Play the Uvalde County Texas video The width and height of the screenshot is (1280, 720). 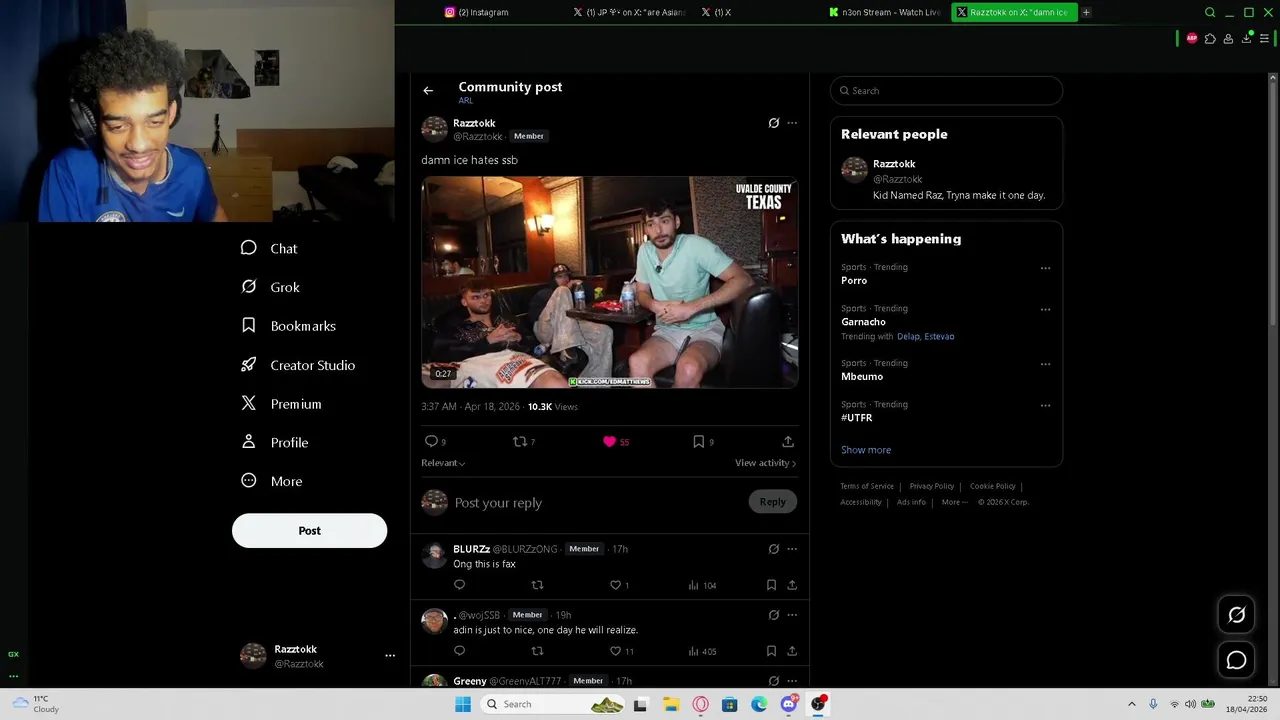coord(610,282)
